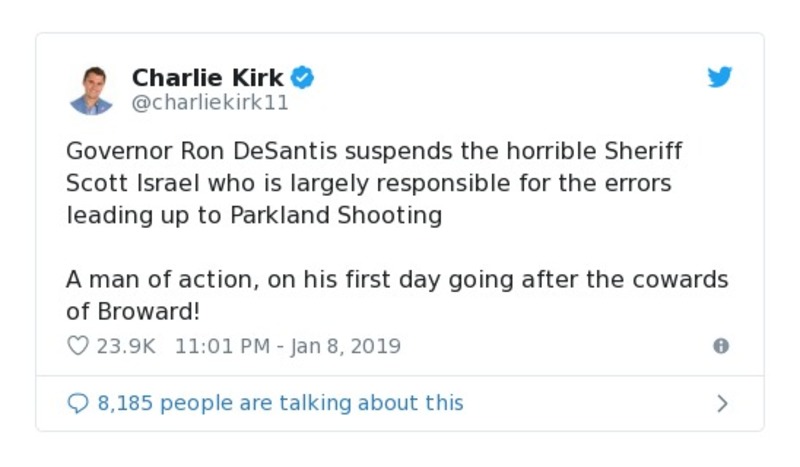Click the Twitter bird logo

(720, 77)
